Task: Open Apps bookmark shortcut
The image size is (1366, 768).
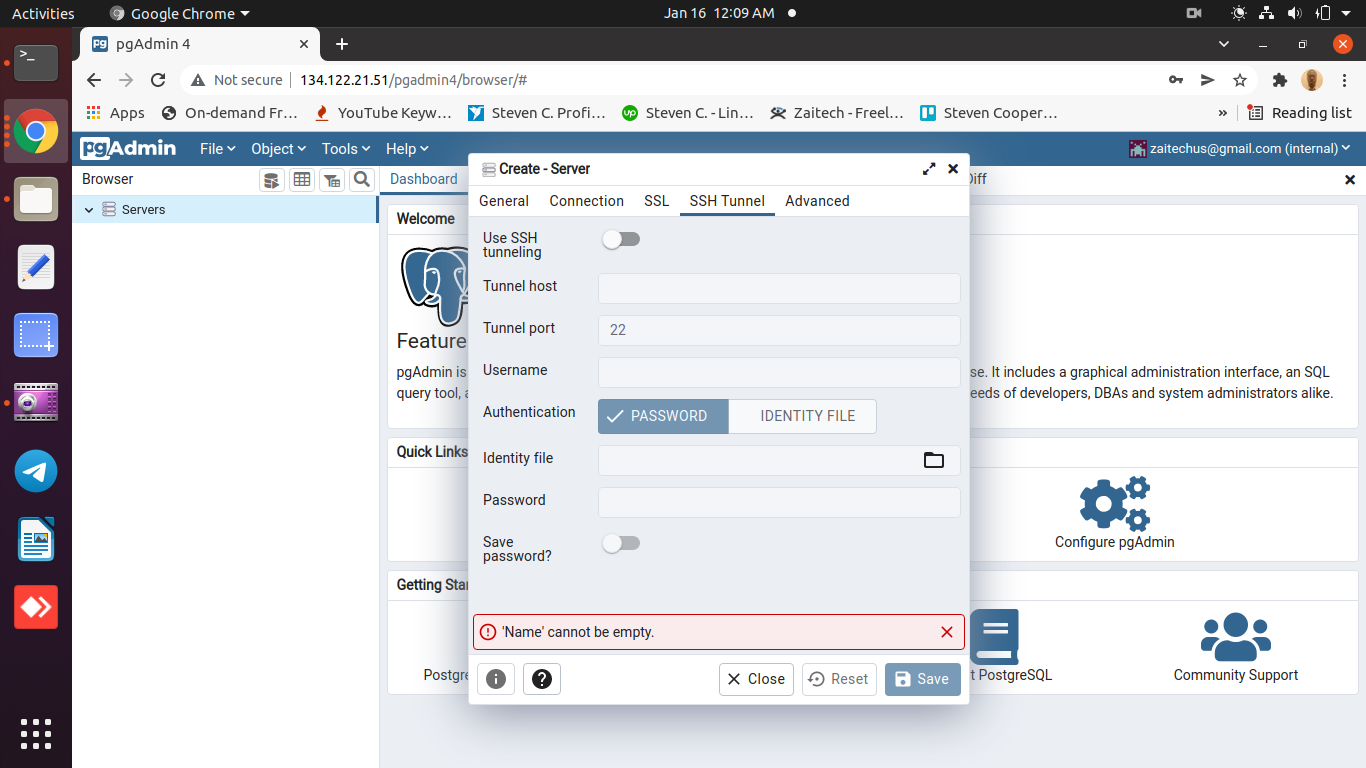Action: point(116,113)
